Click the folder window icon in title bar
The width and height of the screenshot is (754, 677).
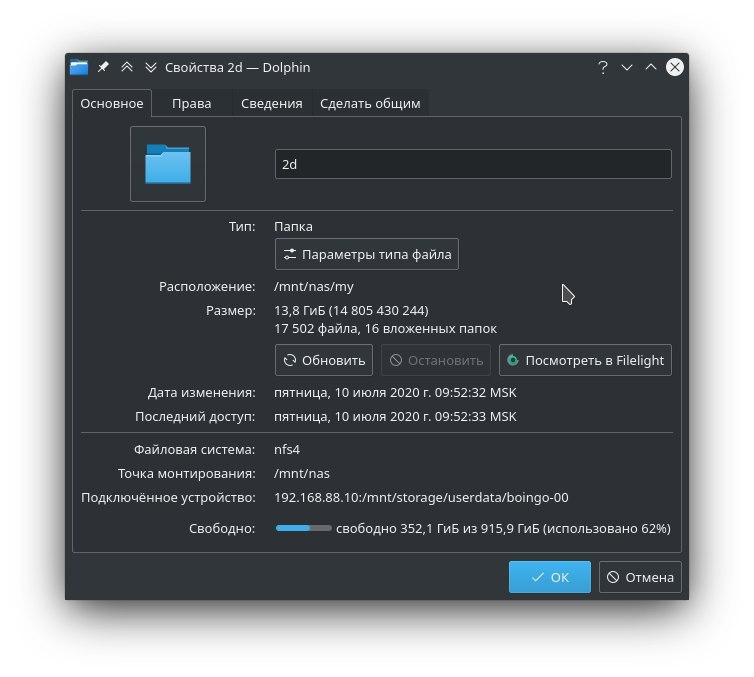pyautogui.click(x=79, y=67)
